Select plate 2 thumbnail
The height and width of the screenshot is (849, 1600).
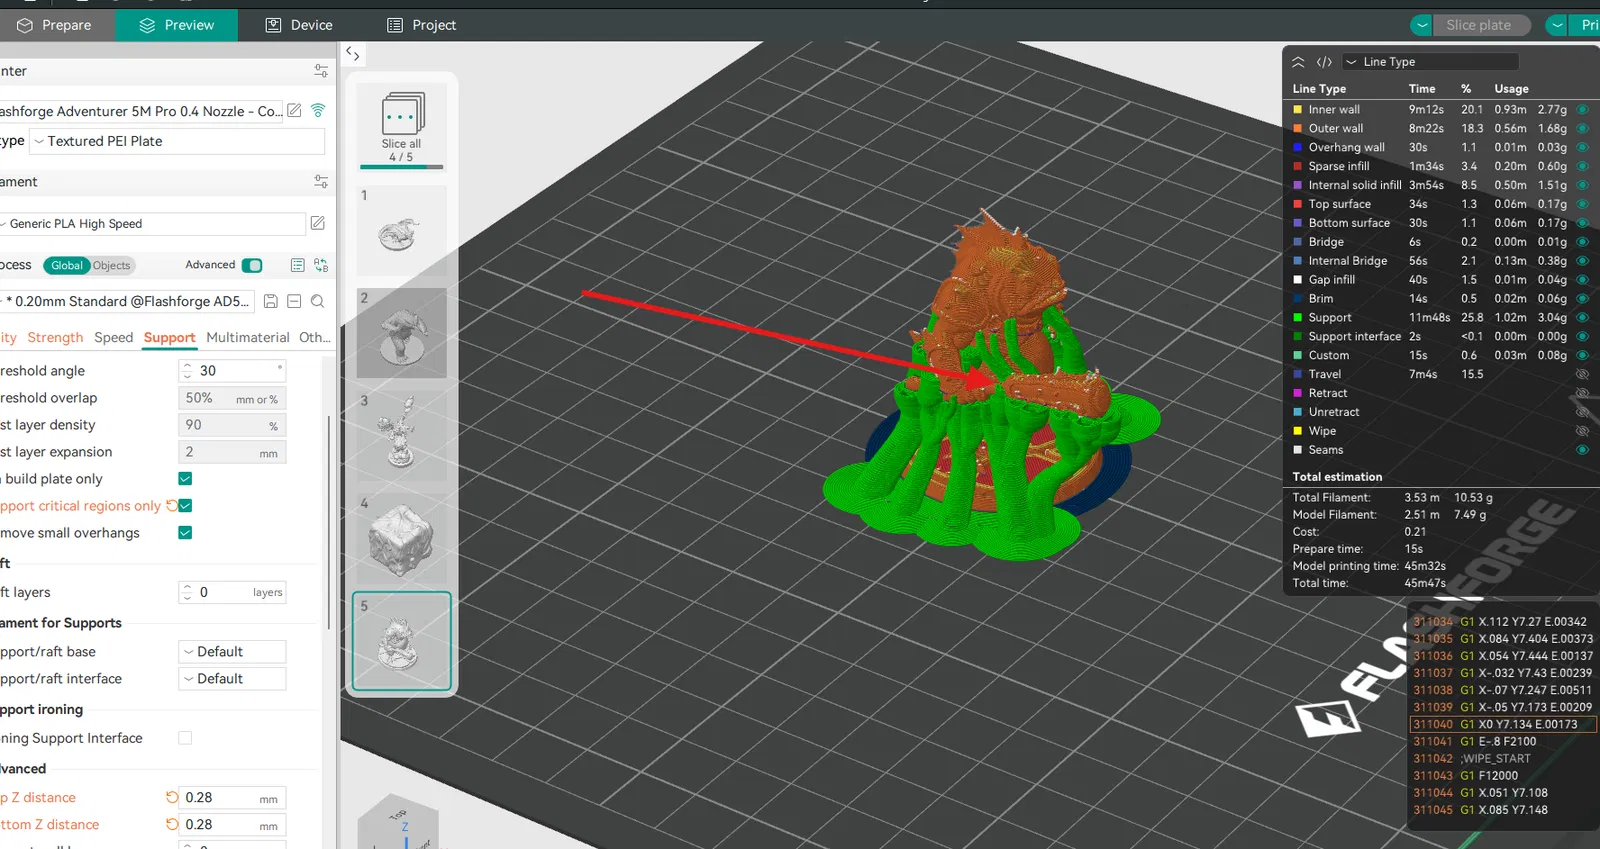pyautogui.click(x=402, y=333)
